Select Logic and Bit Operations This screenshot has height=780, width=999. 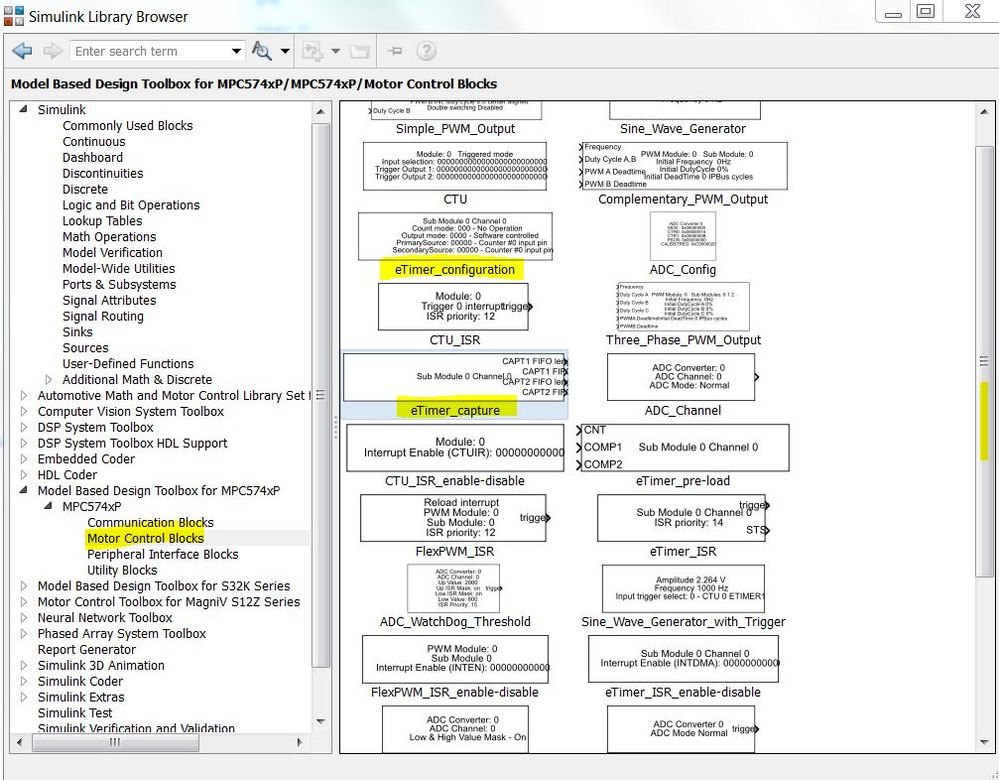point(131,205)
